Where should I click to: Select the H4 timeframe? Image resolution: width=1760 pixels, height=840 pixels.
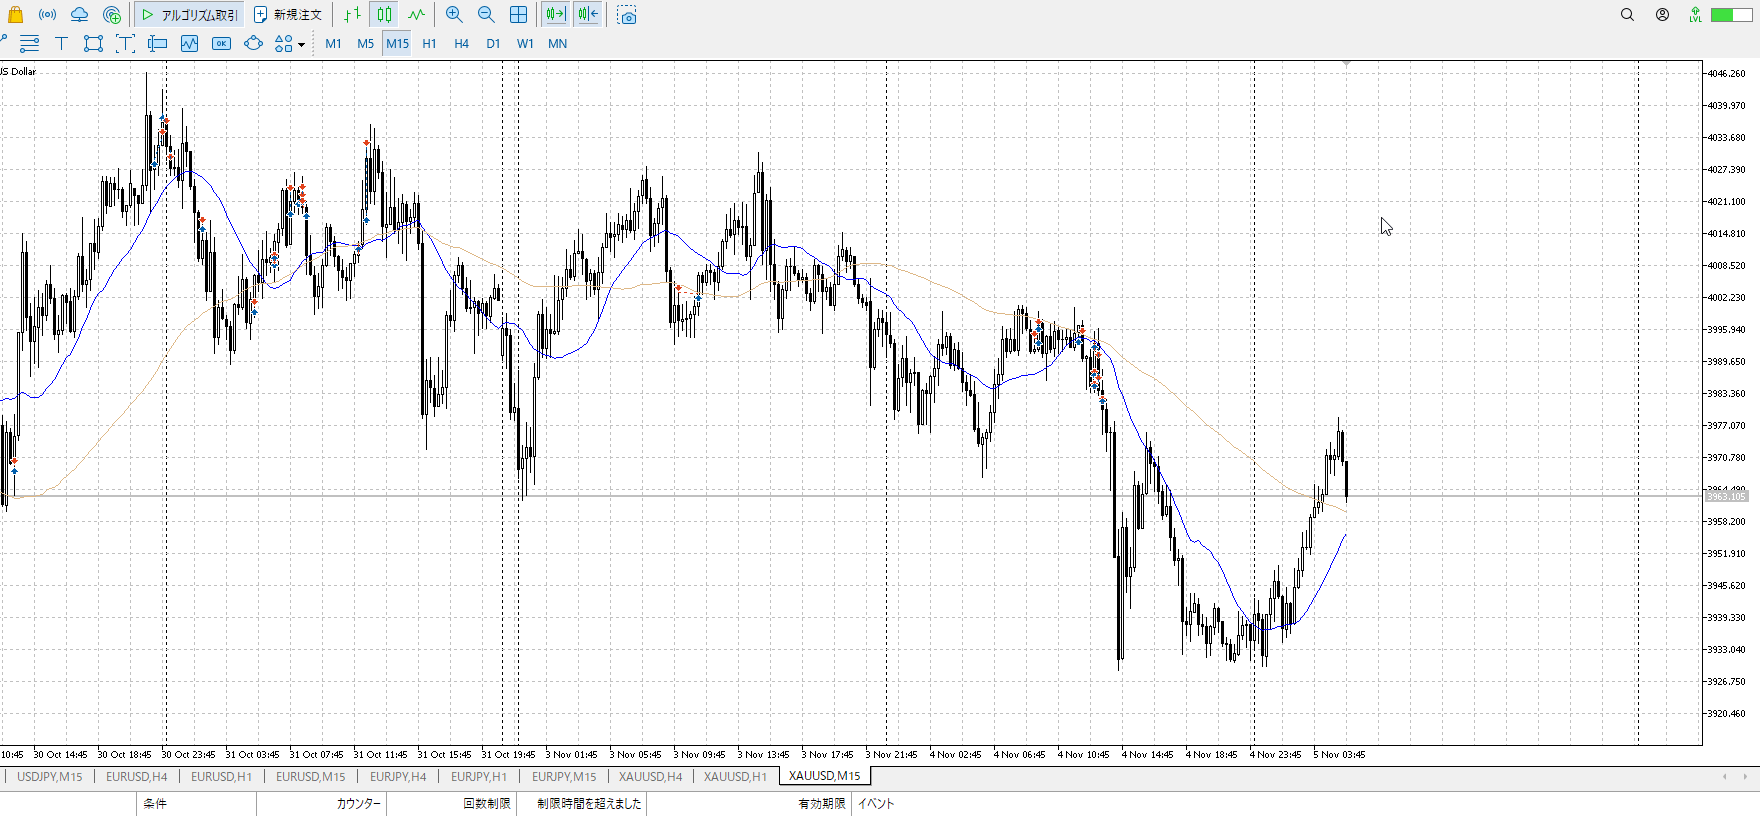461,43
